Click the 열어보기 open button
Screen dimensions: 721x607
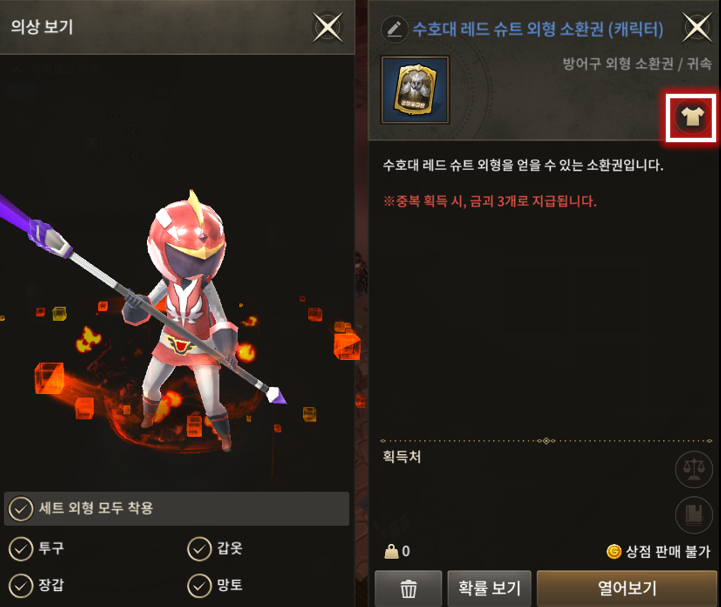point(627,589)
